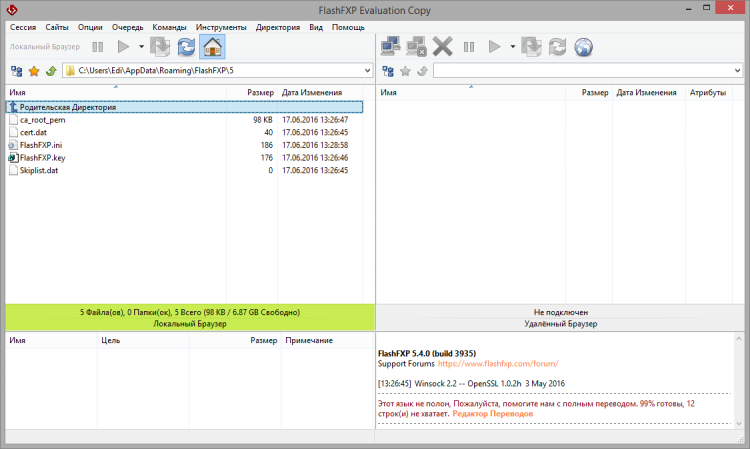Expand the local path dropdown
The width and height of the screenshot is (750, 449).
click(367, 71)
